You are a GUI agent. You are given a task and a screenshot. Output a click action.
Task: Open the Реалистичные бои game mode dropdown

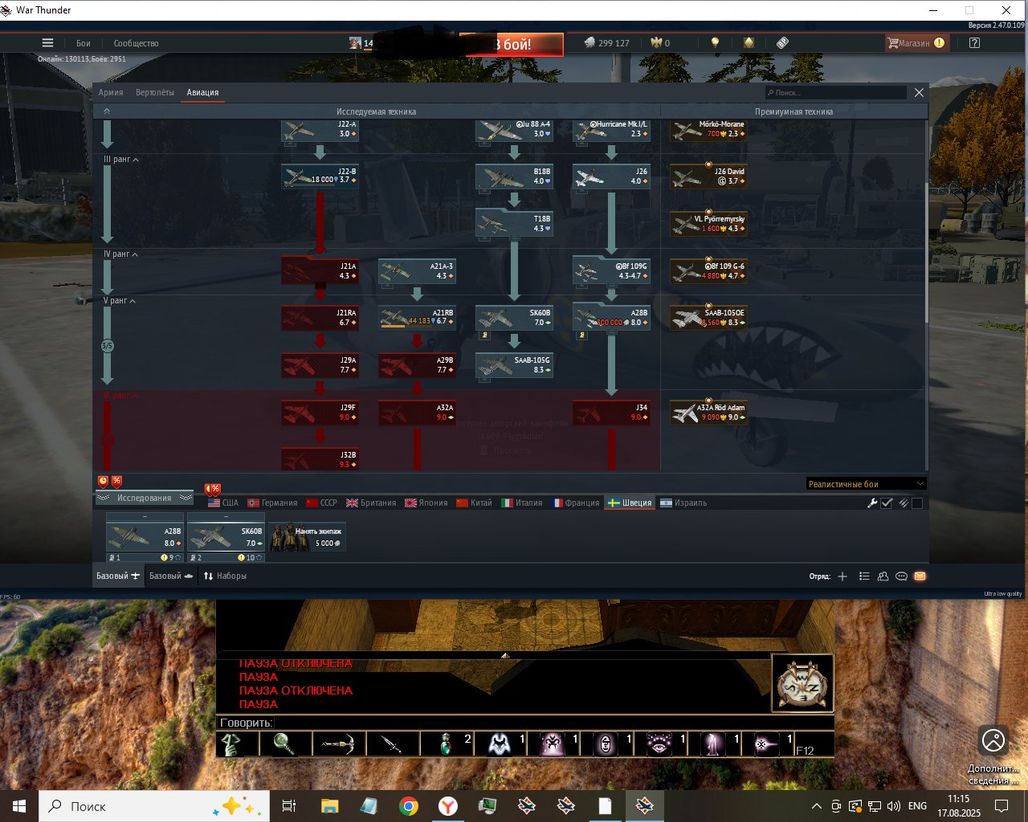tap(865, 484)
